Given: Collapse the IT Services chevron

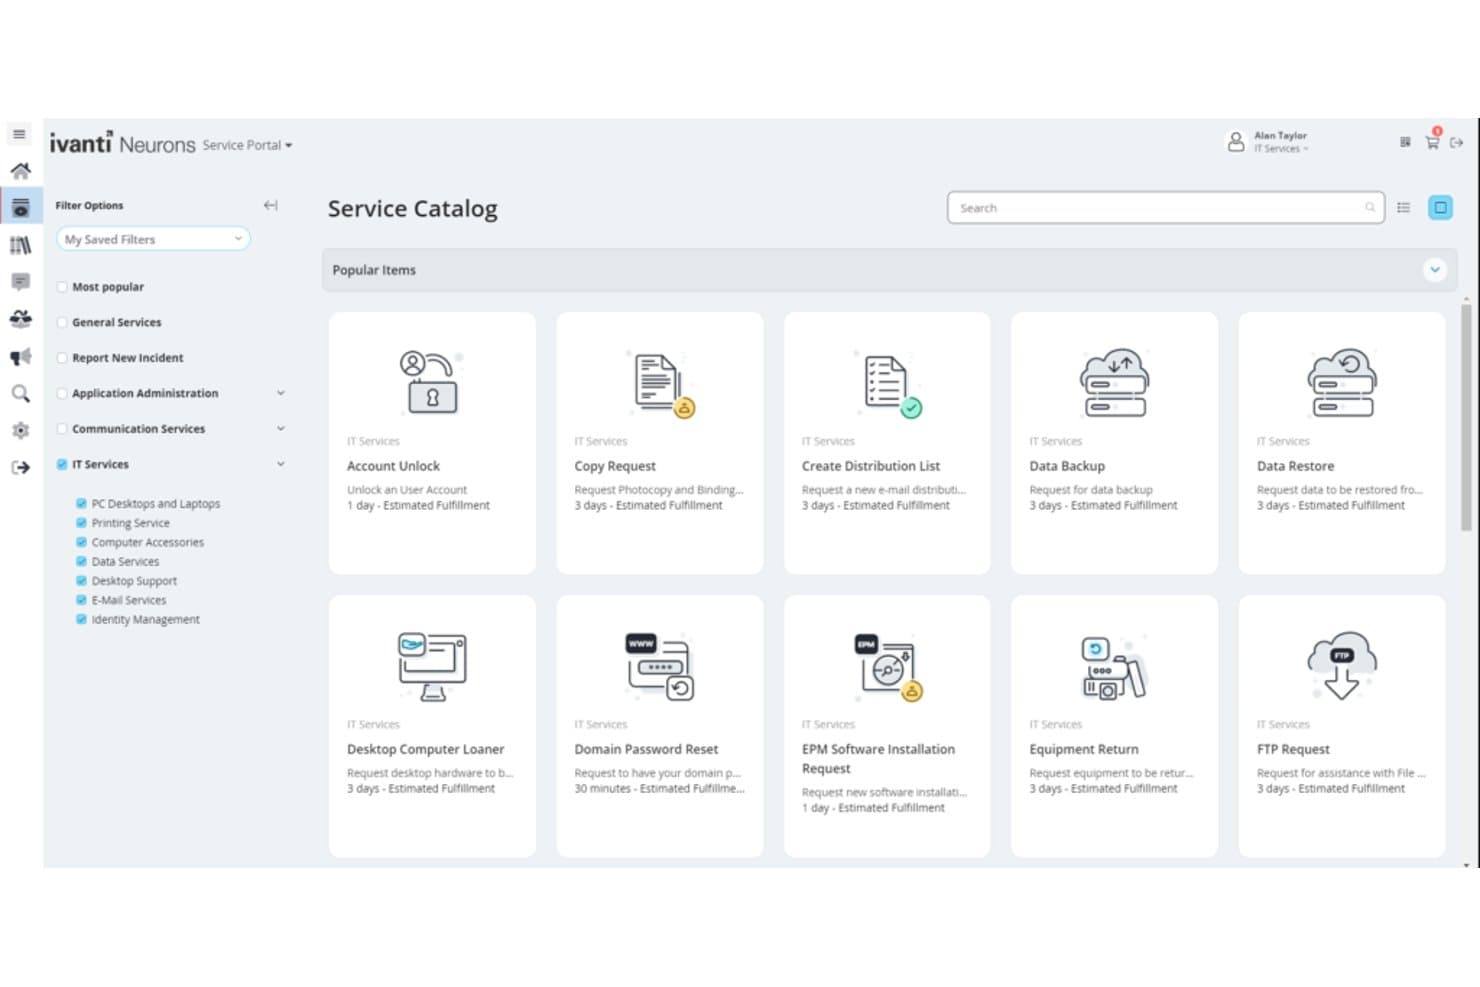Looking at the screenshot, I should click(x=281, y=464).
